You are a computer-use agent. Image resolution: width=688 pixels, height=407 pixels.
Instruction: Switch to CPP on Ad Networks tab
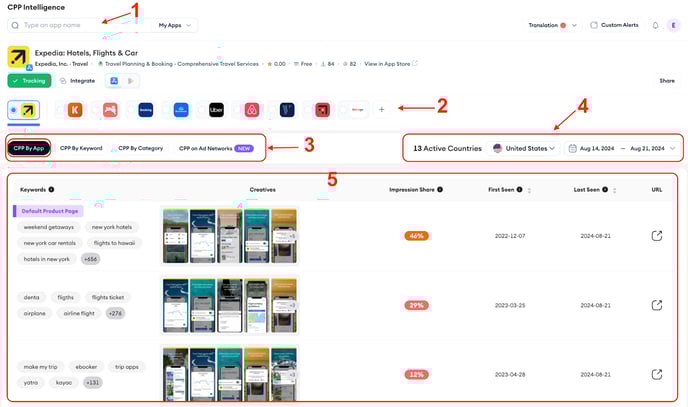tap(216, 148)
